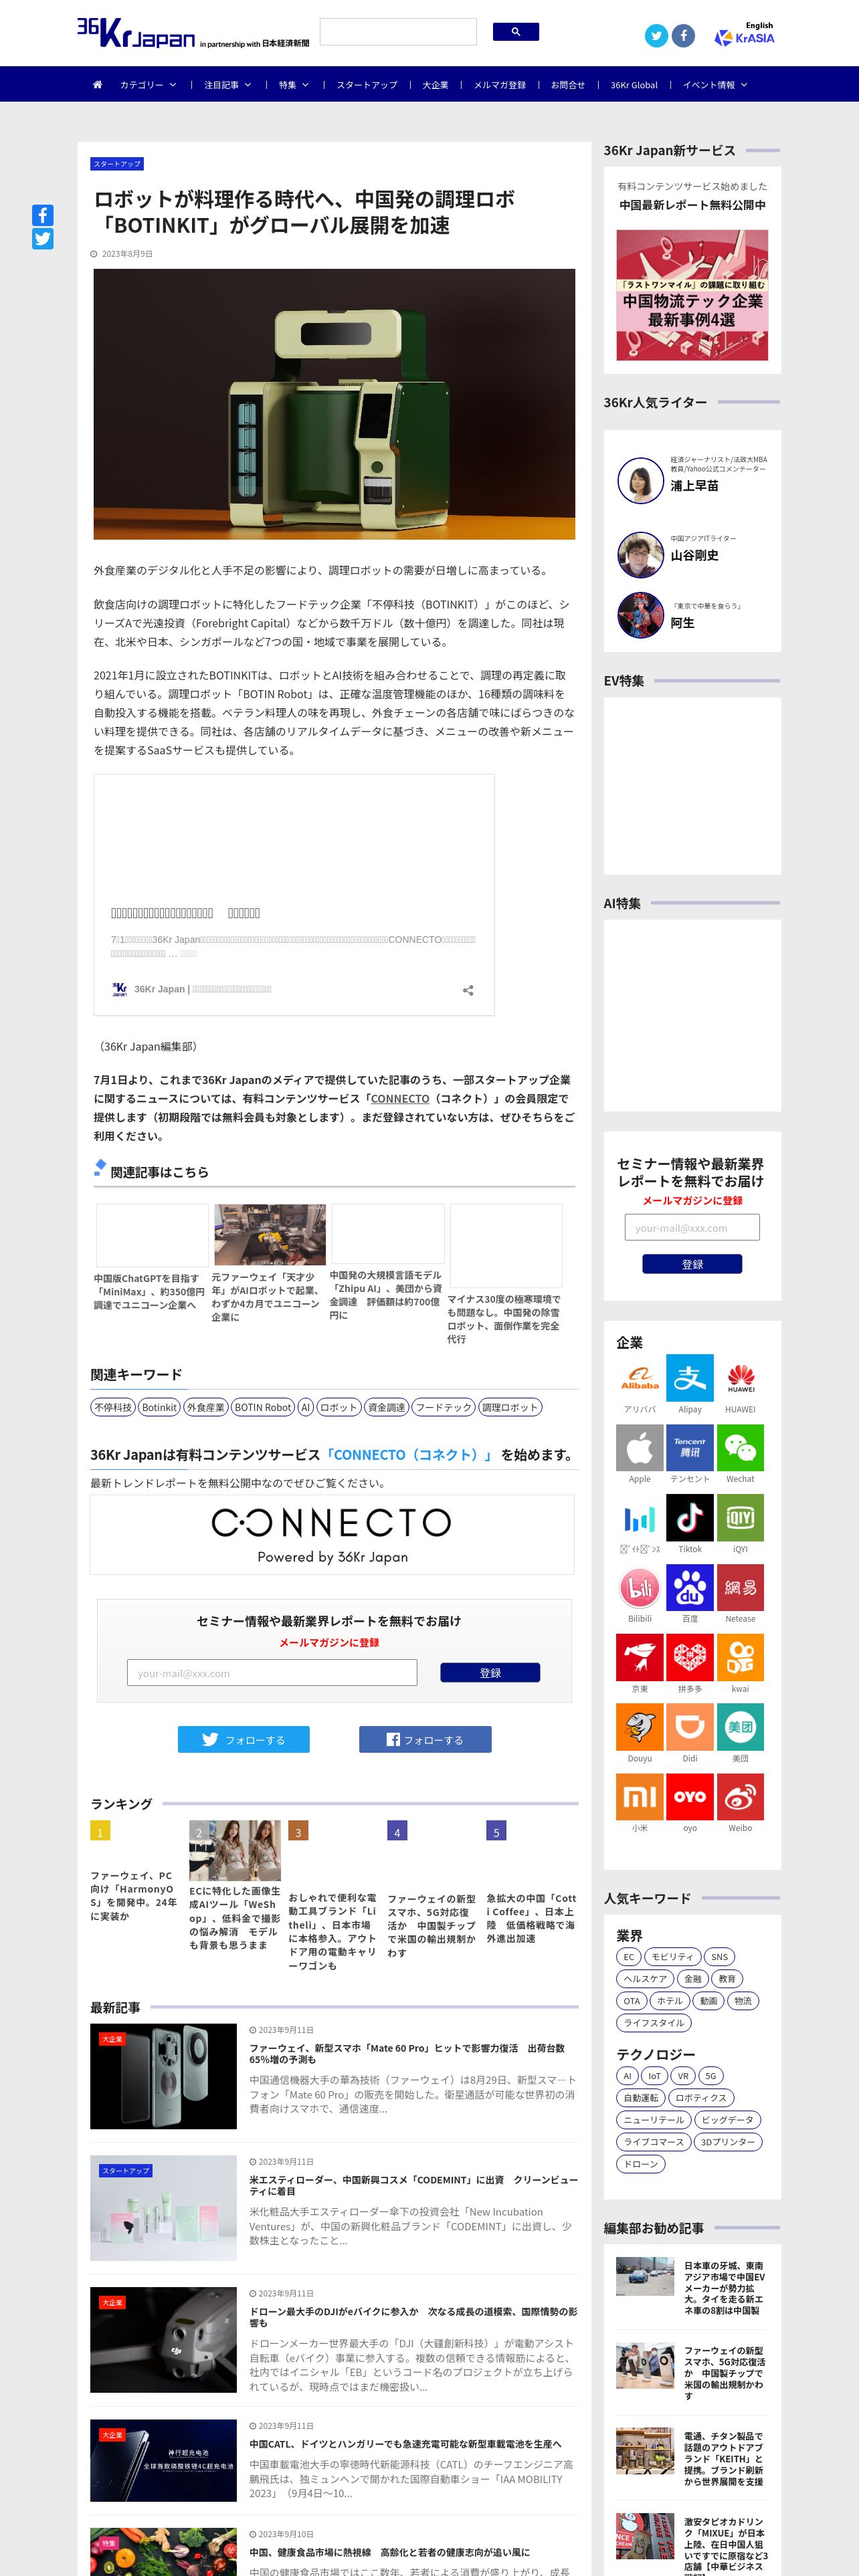Click the share icon in embedded card
Viewport: 859px width, 2576px height.
468,990
